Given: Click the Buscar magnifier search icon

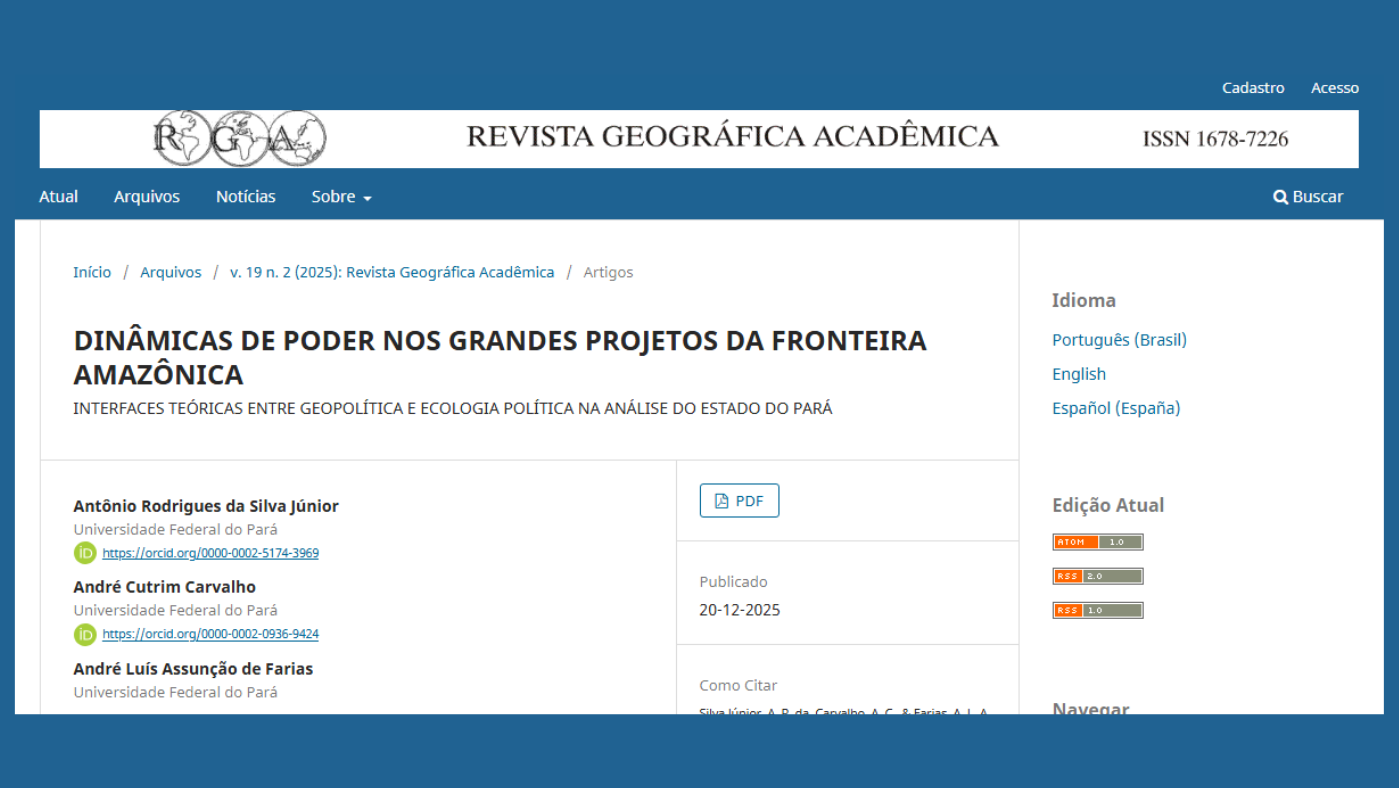Looking at the screenshot, I should click(x=1280, y=197).
